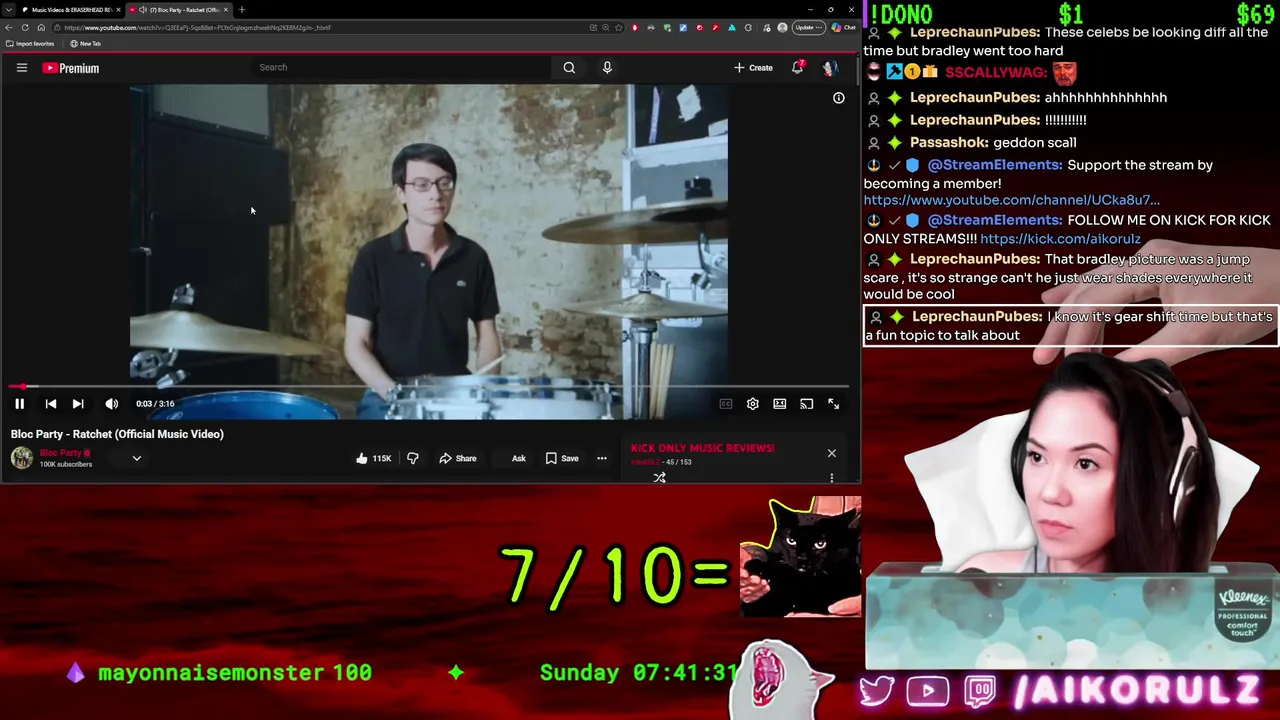Image resolution: width=1280 pixels, height=720 pixels.
Task: Bookmark this page with the star icon
Action: (619, 28)
